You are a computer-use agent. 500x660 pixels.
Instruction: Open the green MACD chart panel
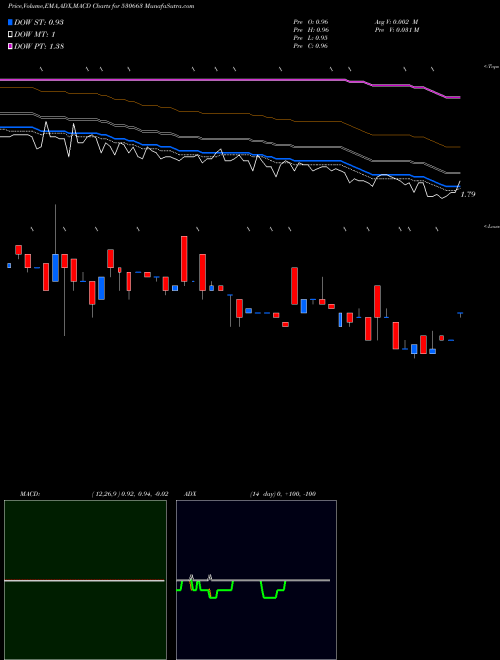[85, 580]
